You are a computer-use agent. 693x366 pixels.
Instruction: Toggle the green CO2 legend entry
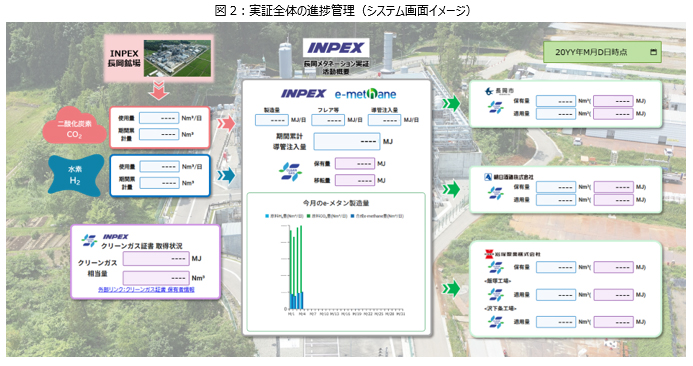(327, 216)
